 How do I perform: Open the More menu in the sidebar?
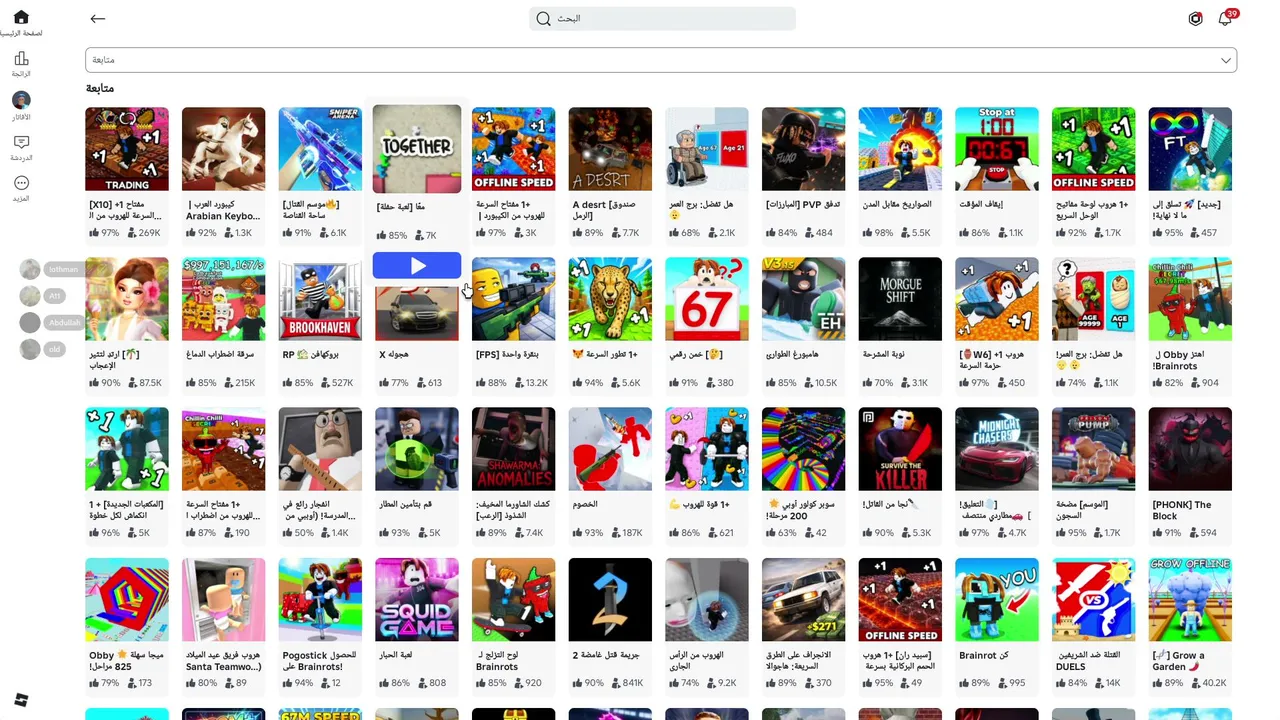(x=21, y=183)
